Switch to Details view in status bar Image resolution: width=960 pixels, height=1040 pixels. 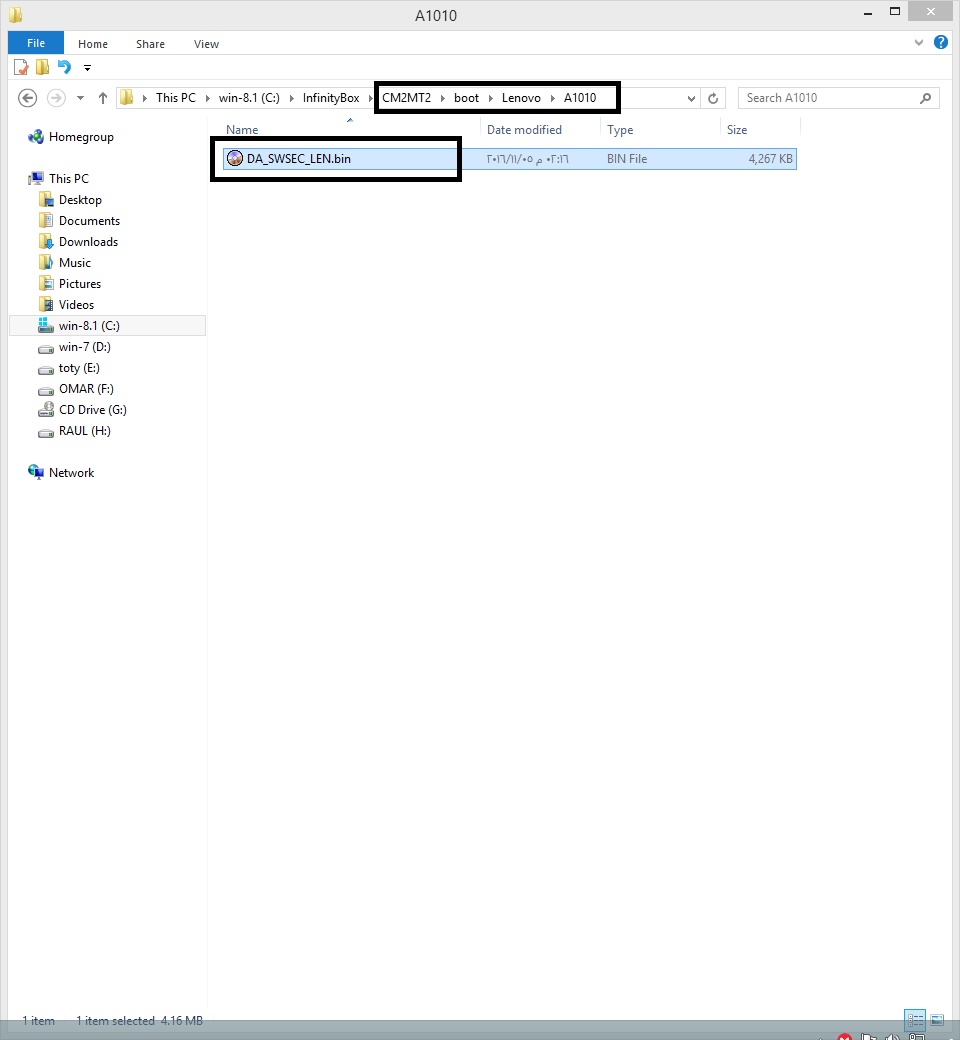pos(915,1019)
